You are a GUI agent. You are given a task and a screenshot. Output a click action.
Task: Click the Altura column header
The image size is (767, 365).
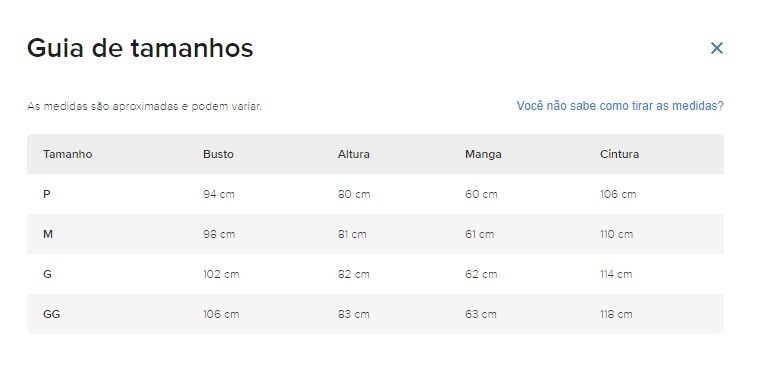[354, 154]
